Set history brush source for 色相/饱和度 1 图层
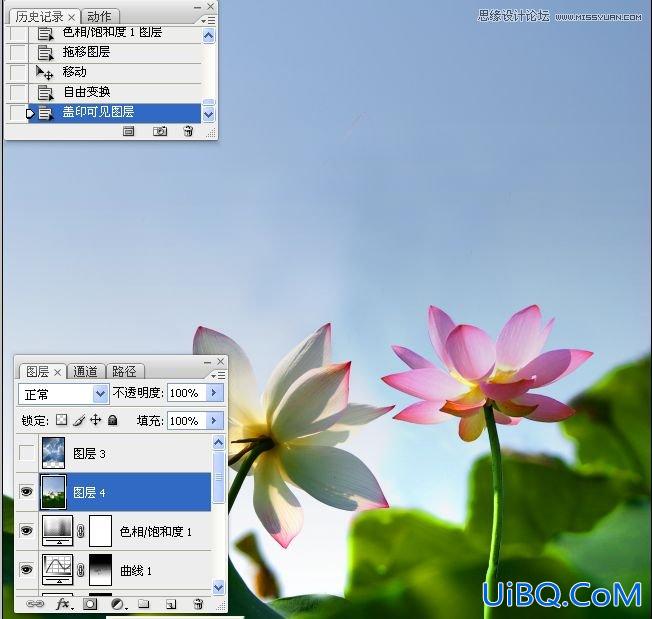 click(17, 33)
